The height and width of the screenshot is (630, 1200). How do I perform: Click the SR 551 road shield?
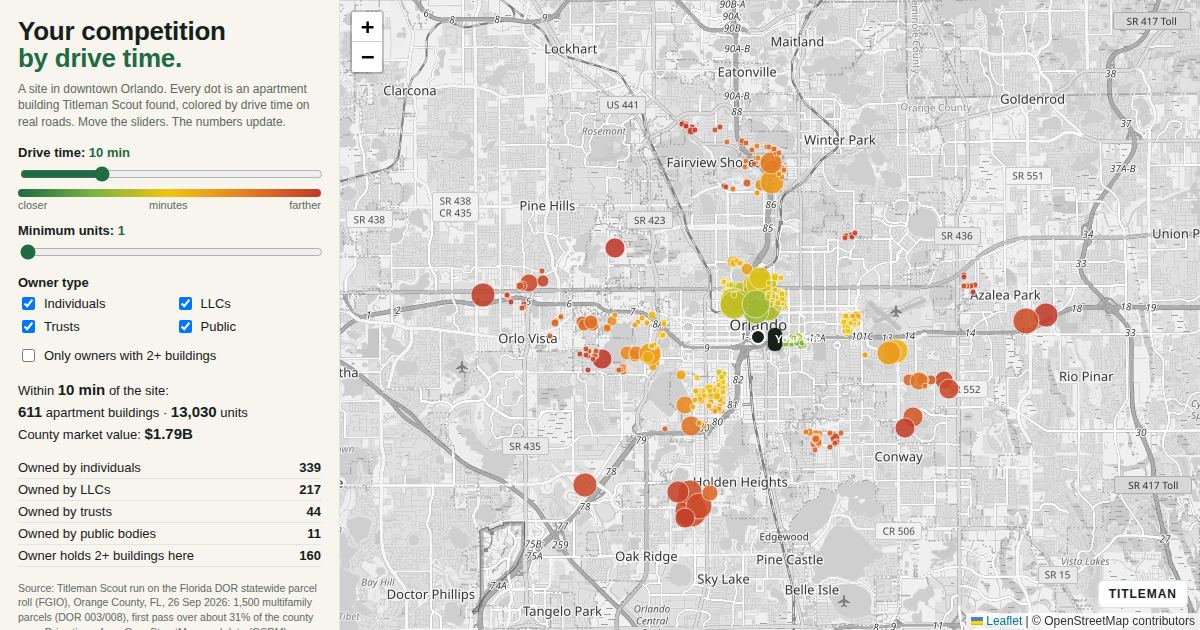point(1027,176)
